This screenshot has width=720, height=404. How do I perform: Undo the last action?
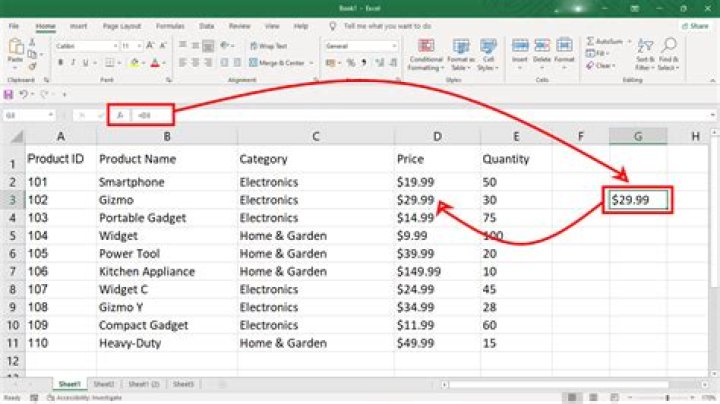23,94
